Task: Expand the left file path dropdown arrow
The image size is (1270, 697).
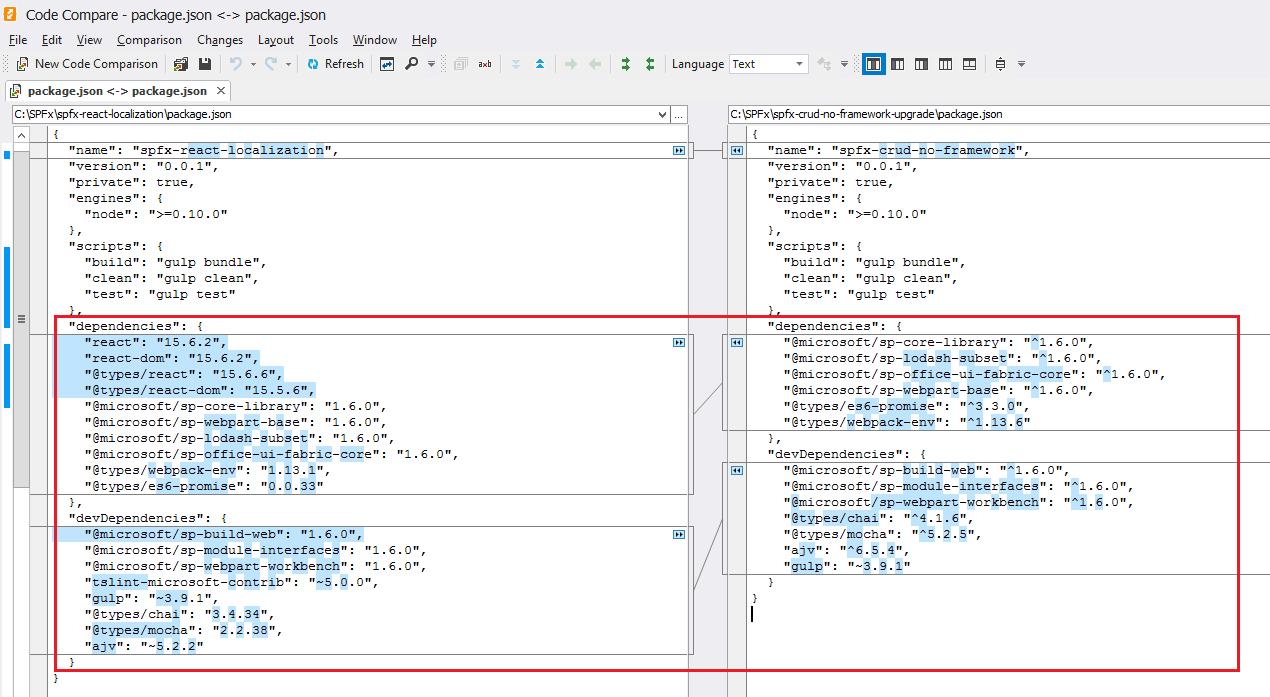Action: (661, 114)
